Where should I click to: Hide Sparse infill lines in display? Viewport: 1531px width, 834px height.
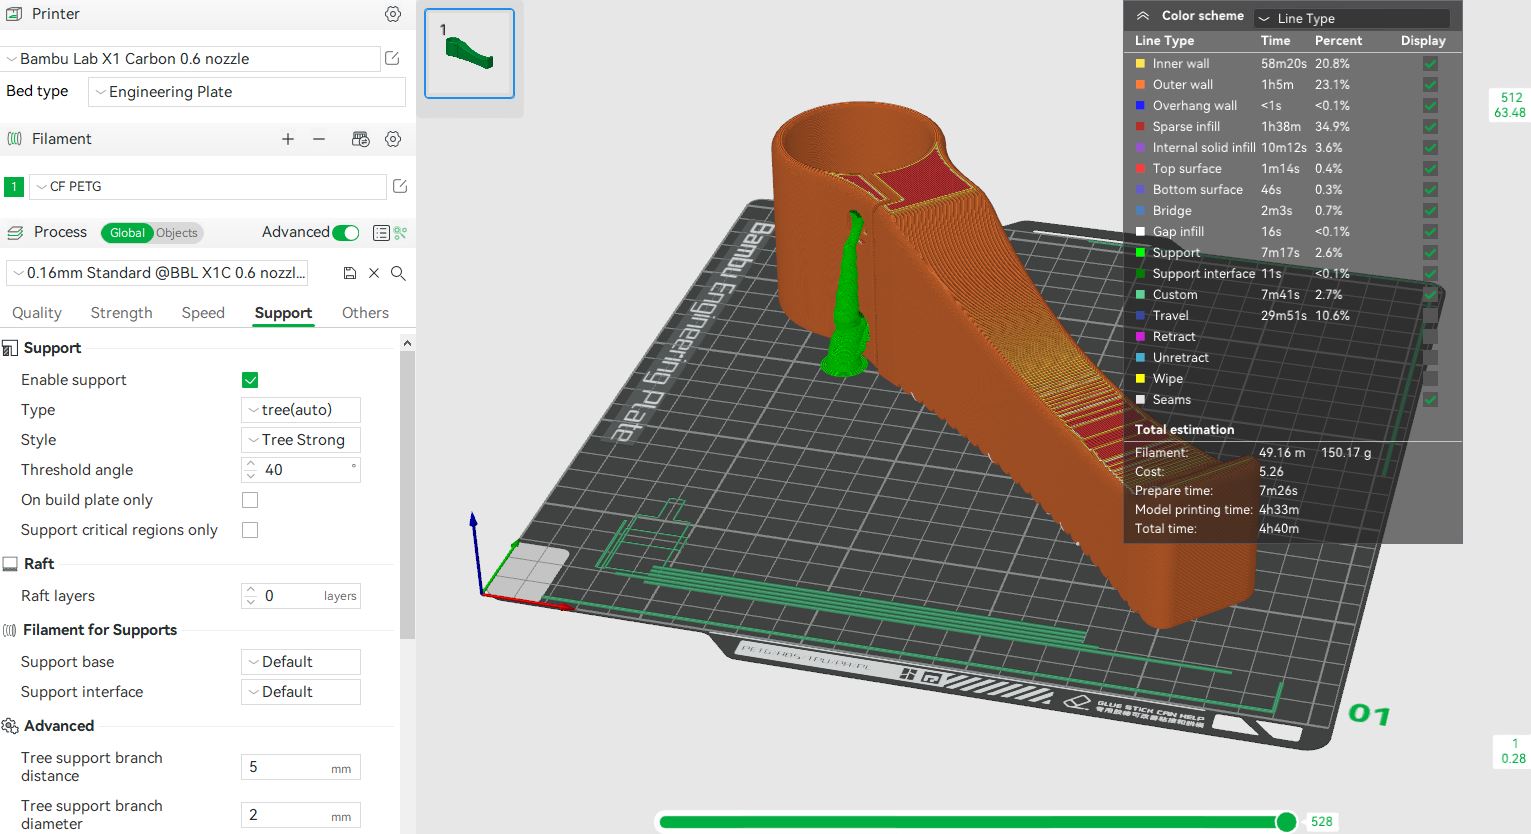(x=1430, y=126)
